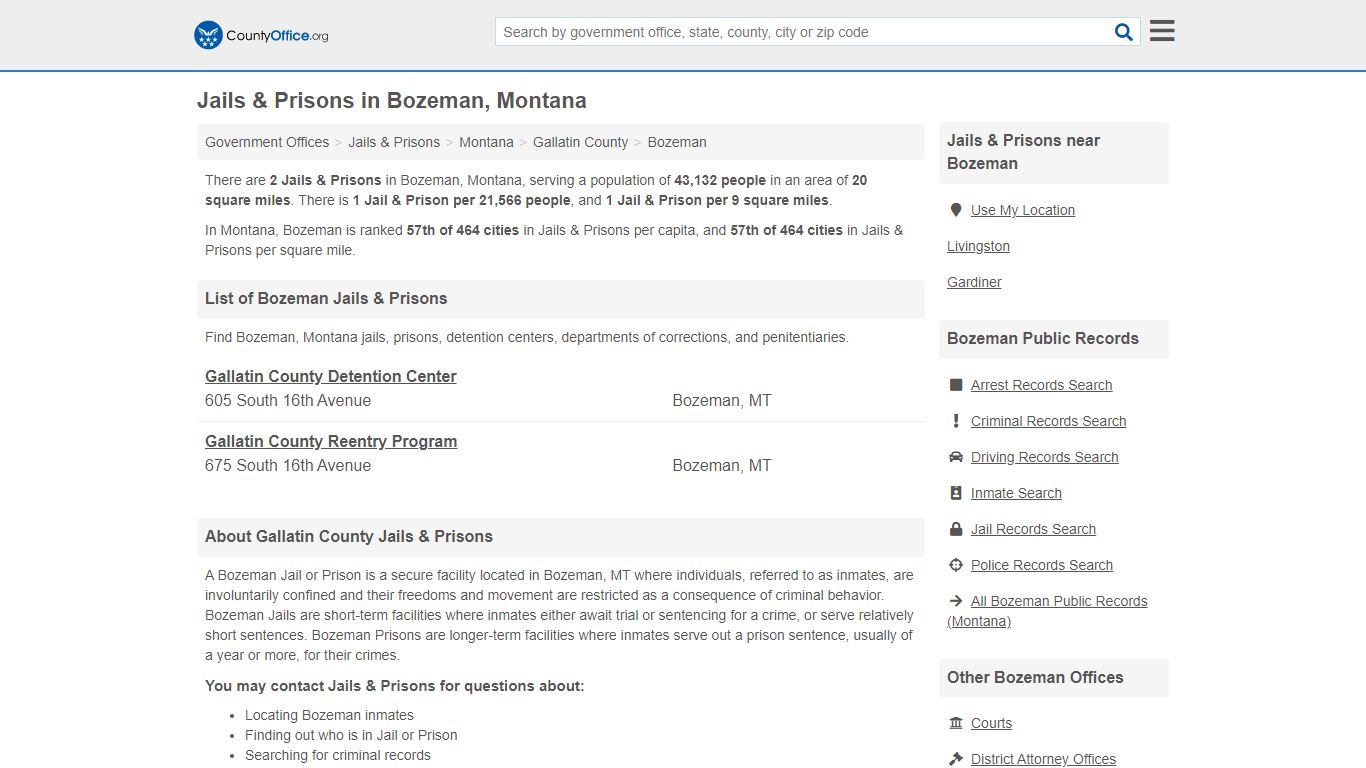Open Driving Records Search link
This screenshot has height=768, width=1366.
pyautogui.click(x=1044, y=457)
